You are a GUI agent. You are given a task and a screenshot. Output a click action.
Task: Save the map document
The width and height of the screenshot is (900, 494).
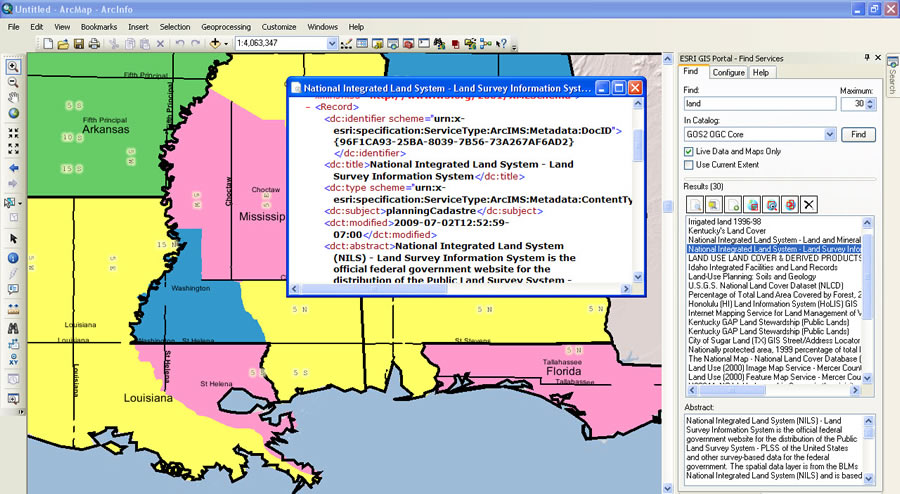[x=79, y=44]
